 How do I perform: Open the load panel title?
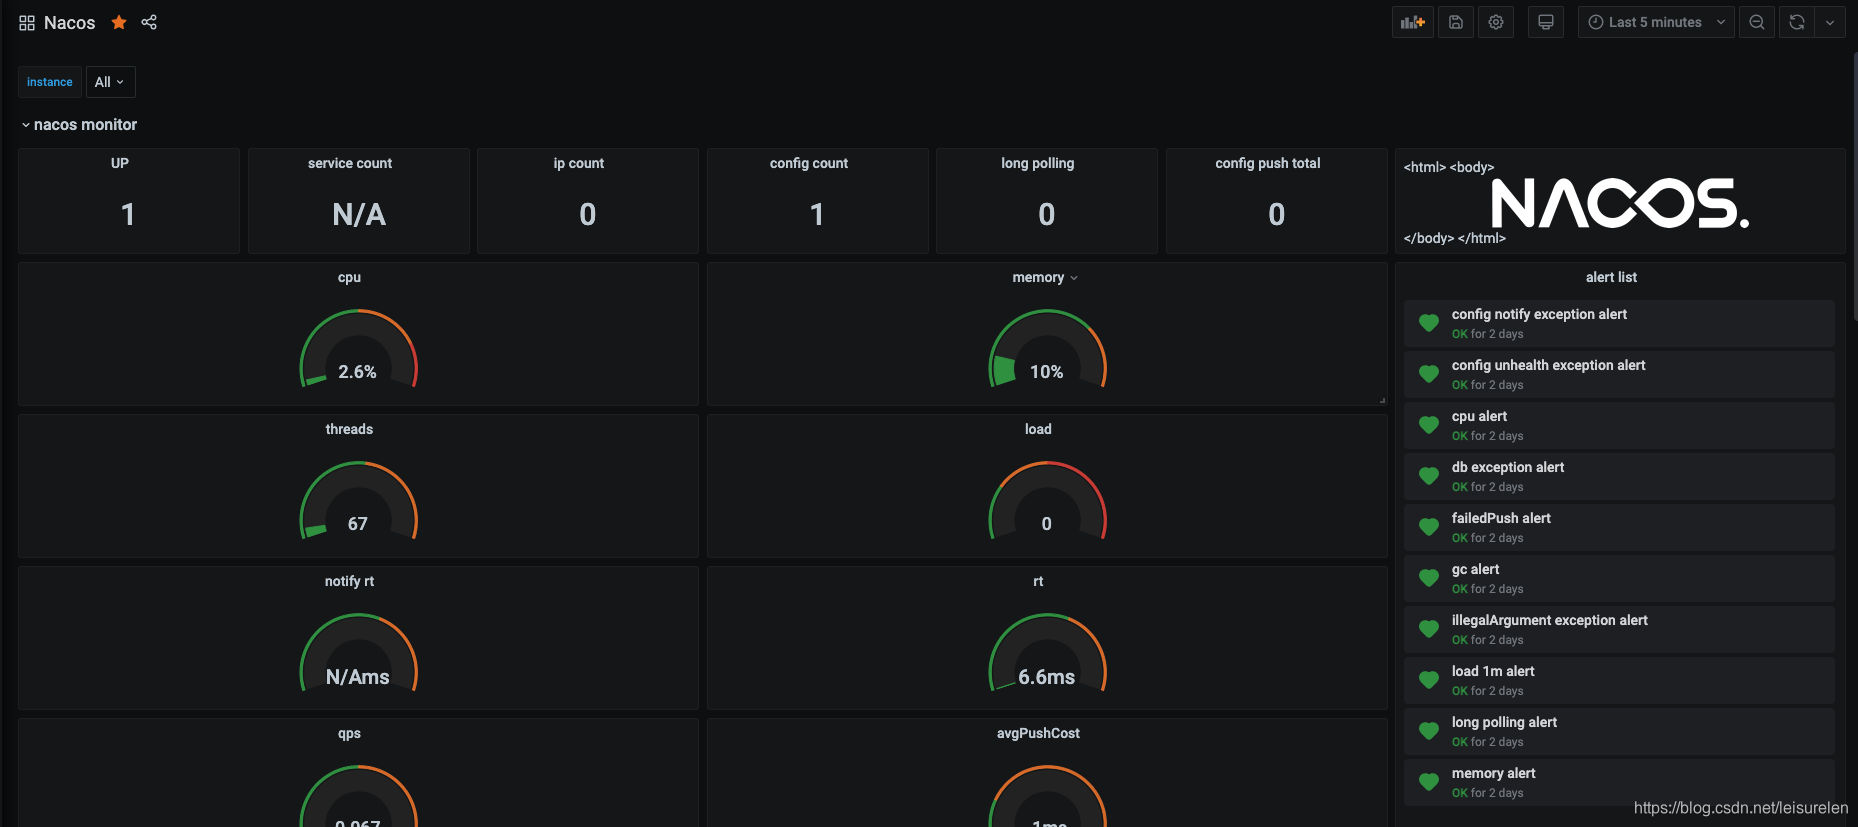[1038, 429]
